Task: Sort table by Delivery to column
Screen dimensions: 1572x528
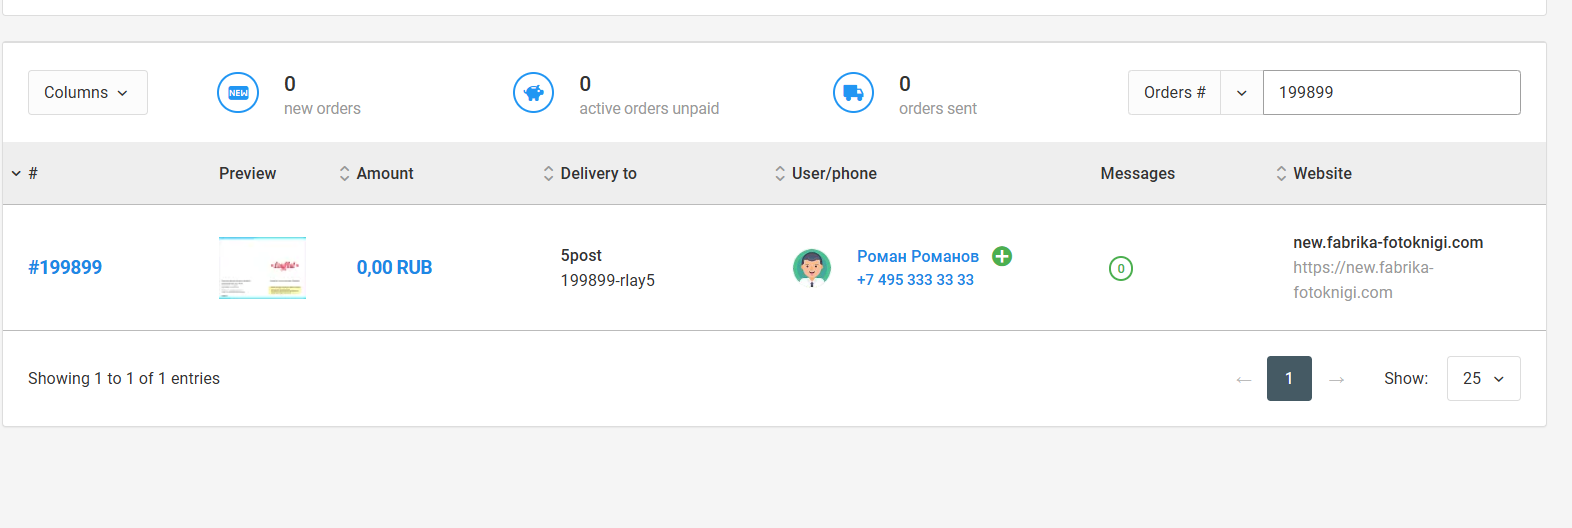Action: click(590, 173)
